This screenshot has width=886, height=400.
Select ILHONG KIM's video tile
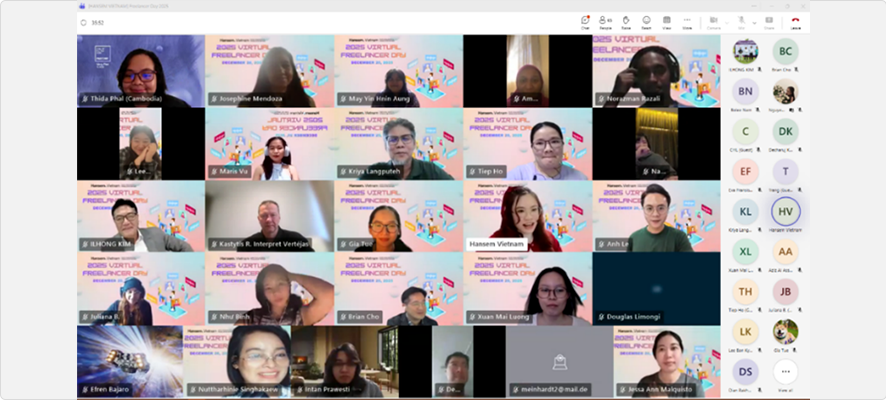(141, 216)
